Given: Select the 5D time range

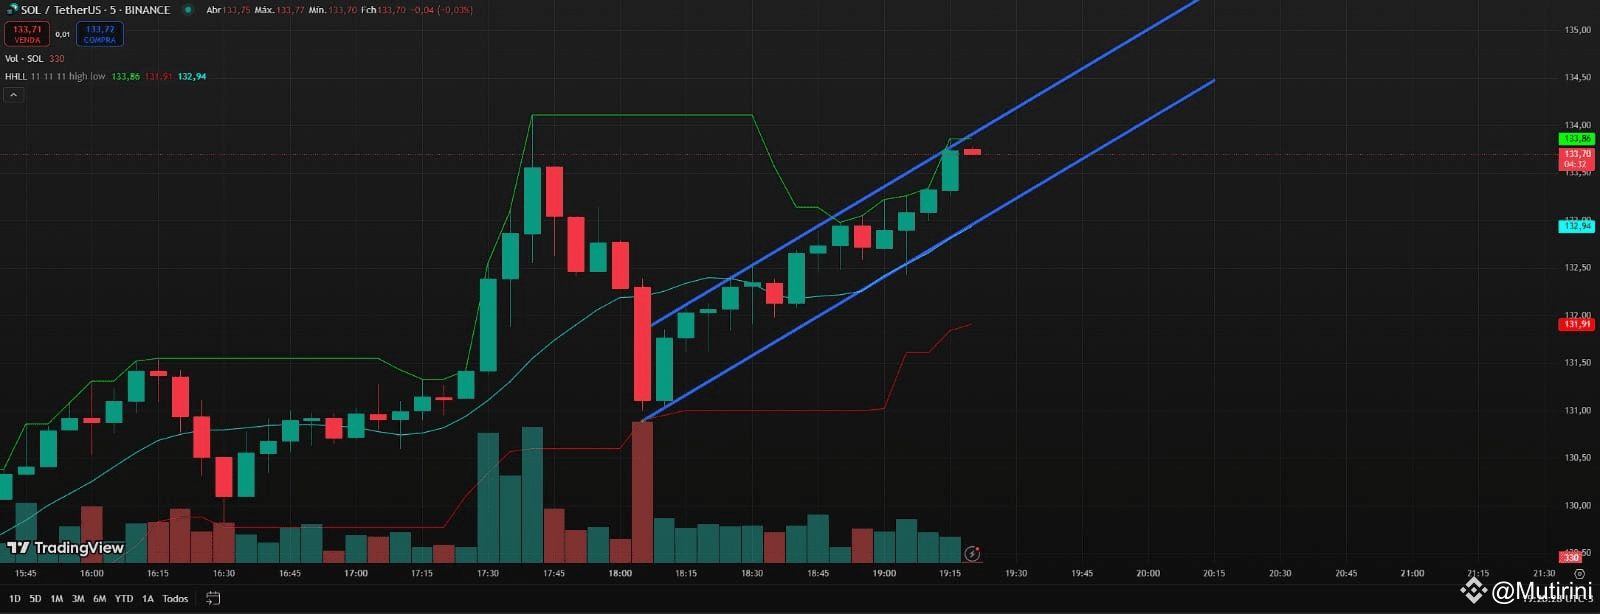Looking at the screenshot, I should click(x=35, y=598).
